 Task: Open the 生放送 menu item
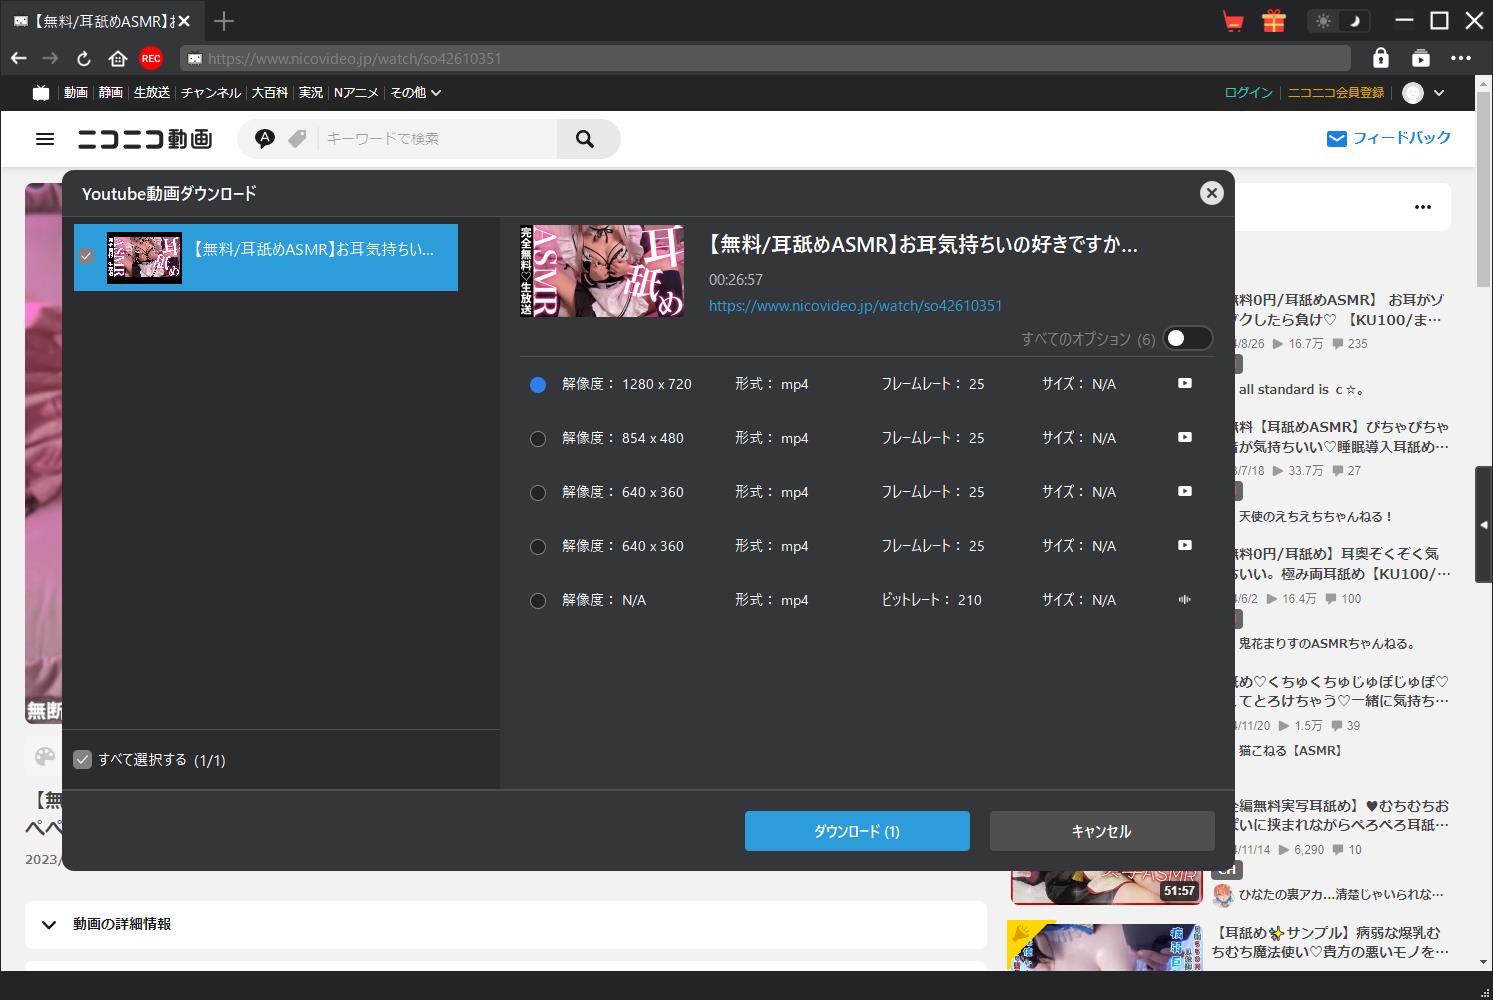[x=152, y=92]
